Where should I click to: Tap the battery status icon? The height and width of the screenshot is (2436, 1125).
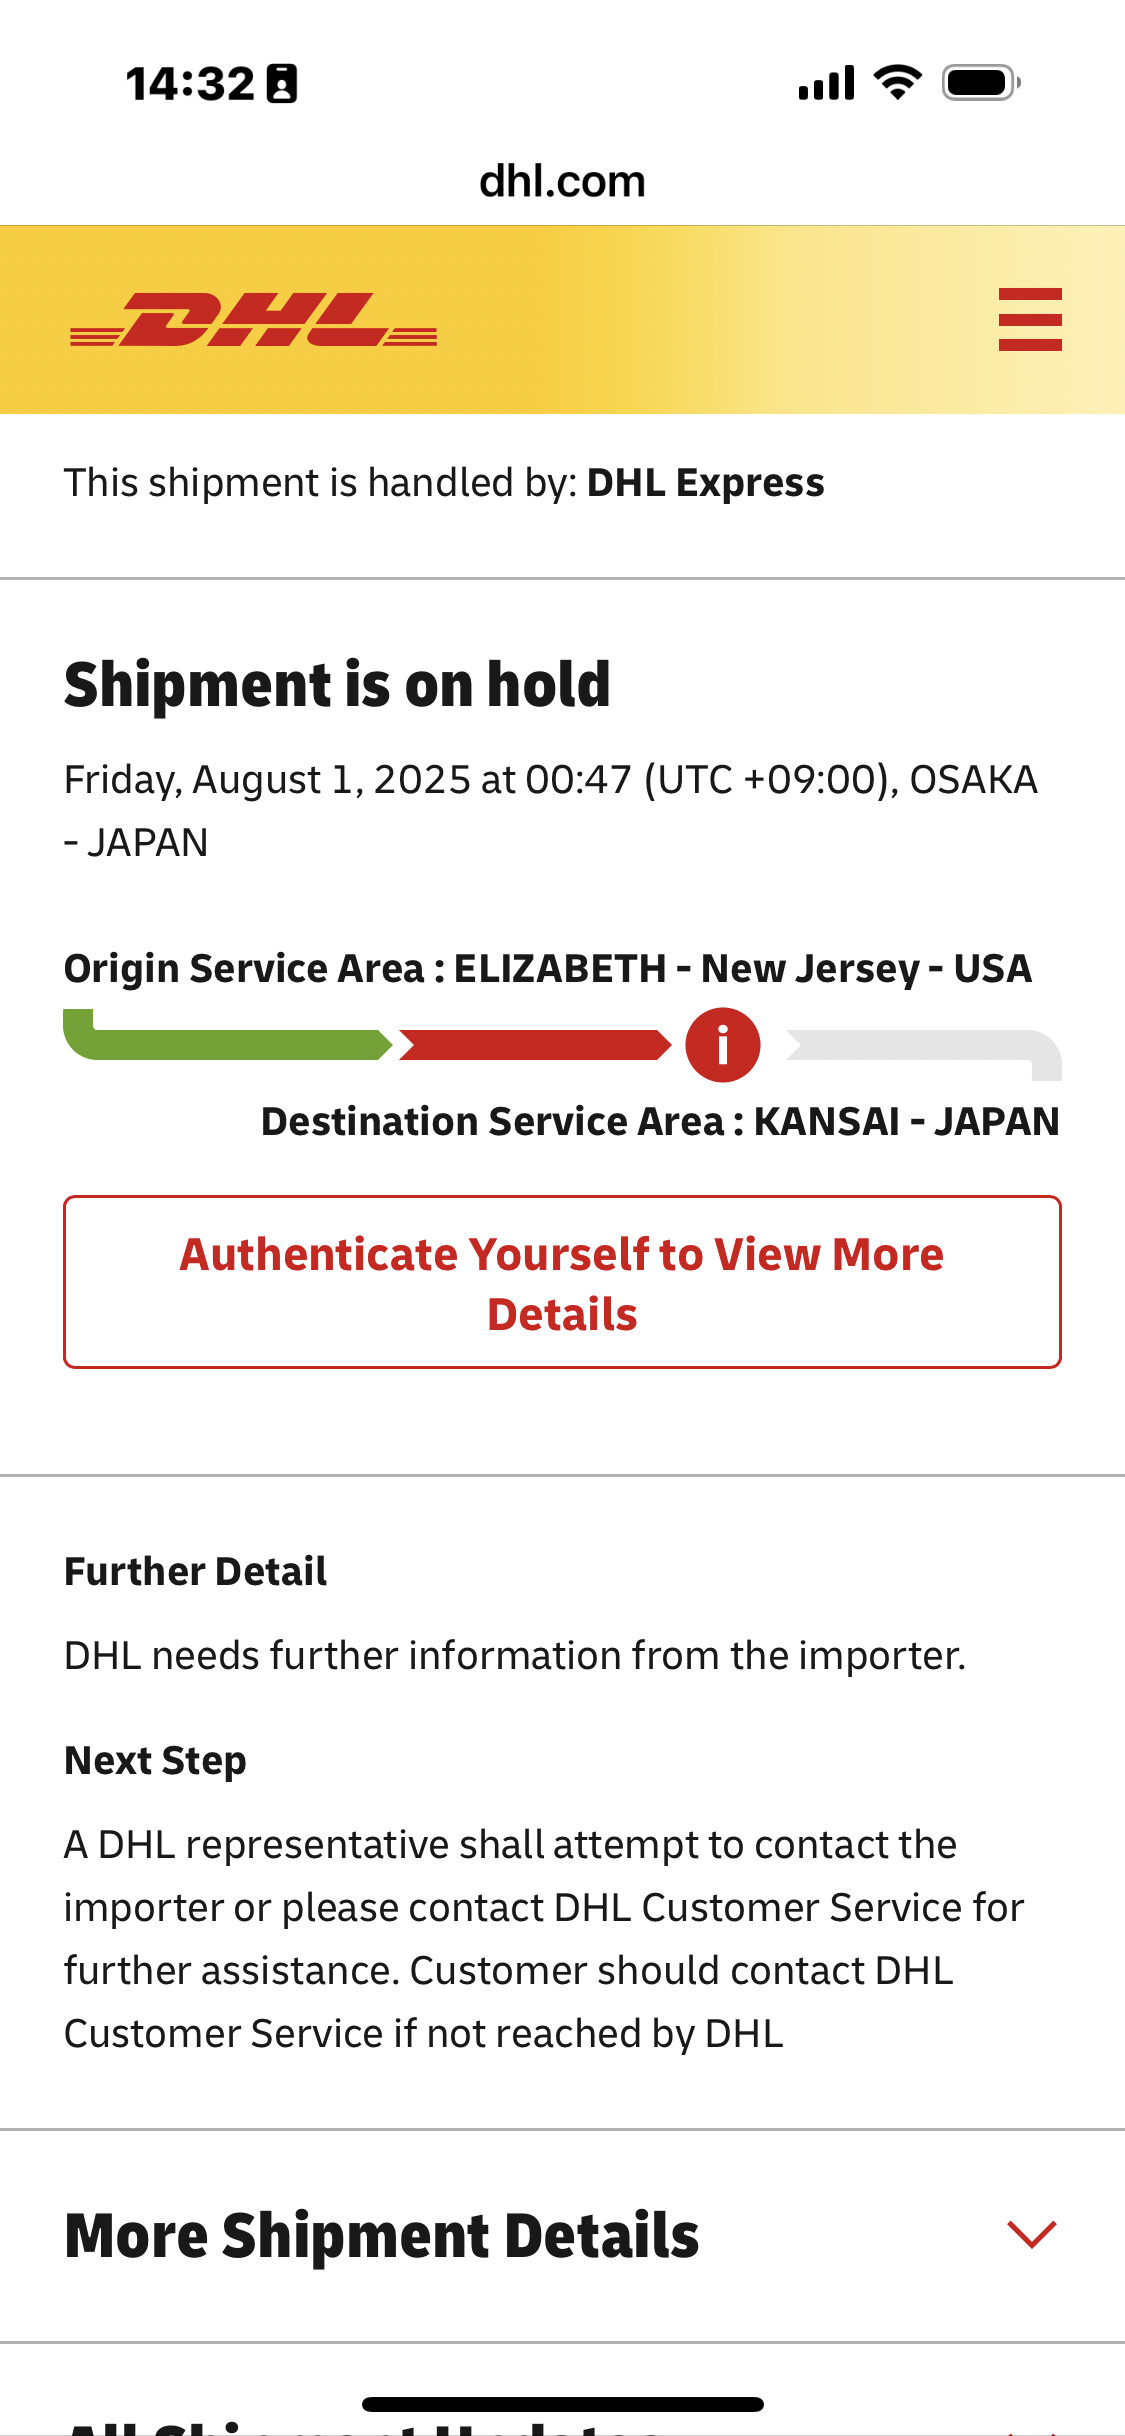pos(981,83)
